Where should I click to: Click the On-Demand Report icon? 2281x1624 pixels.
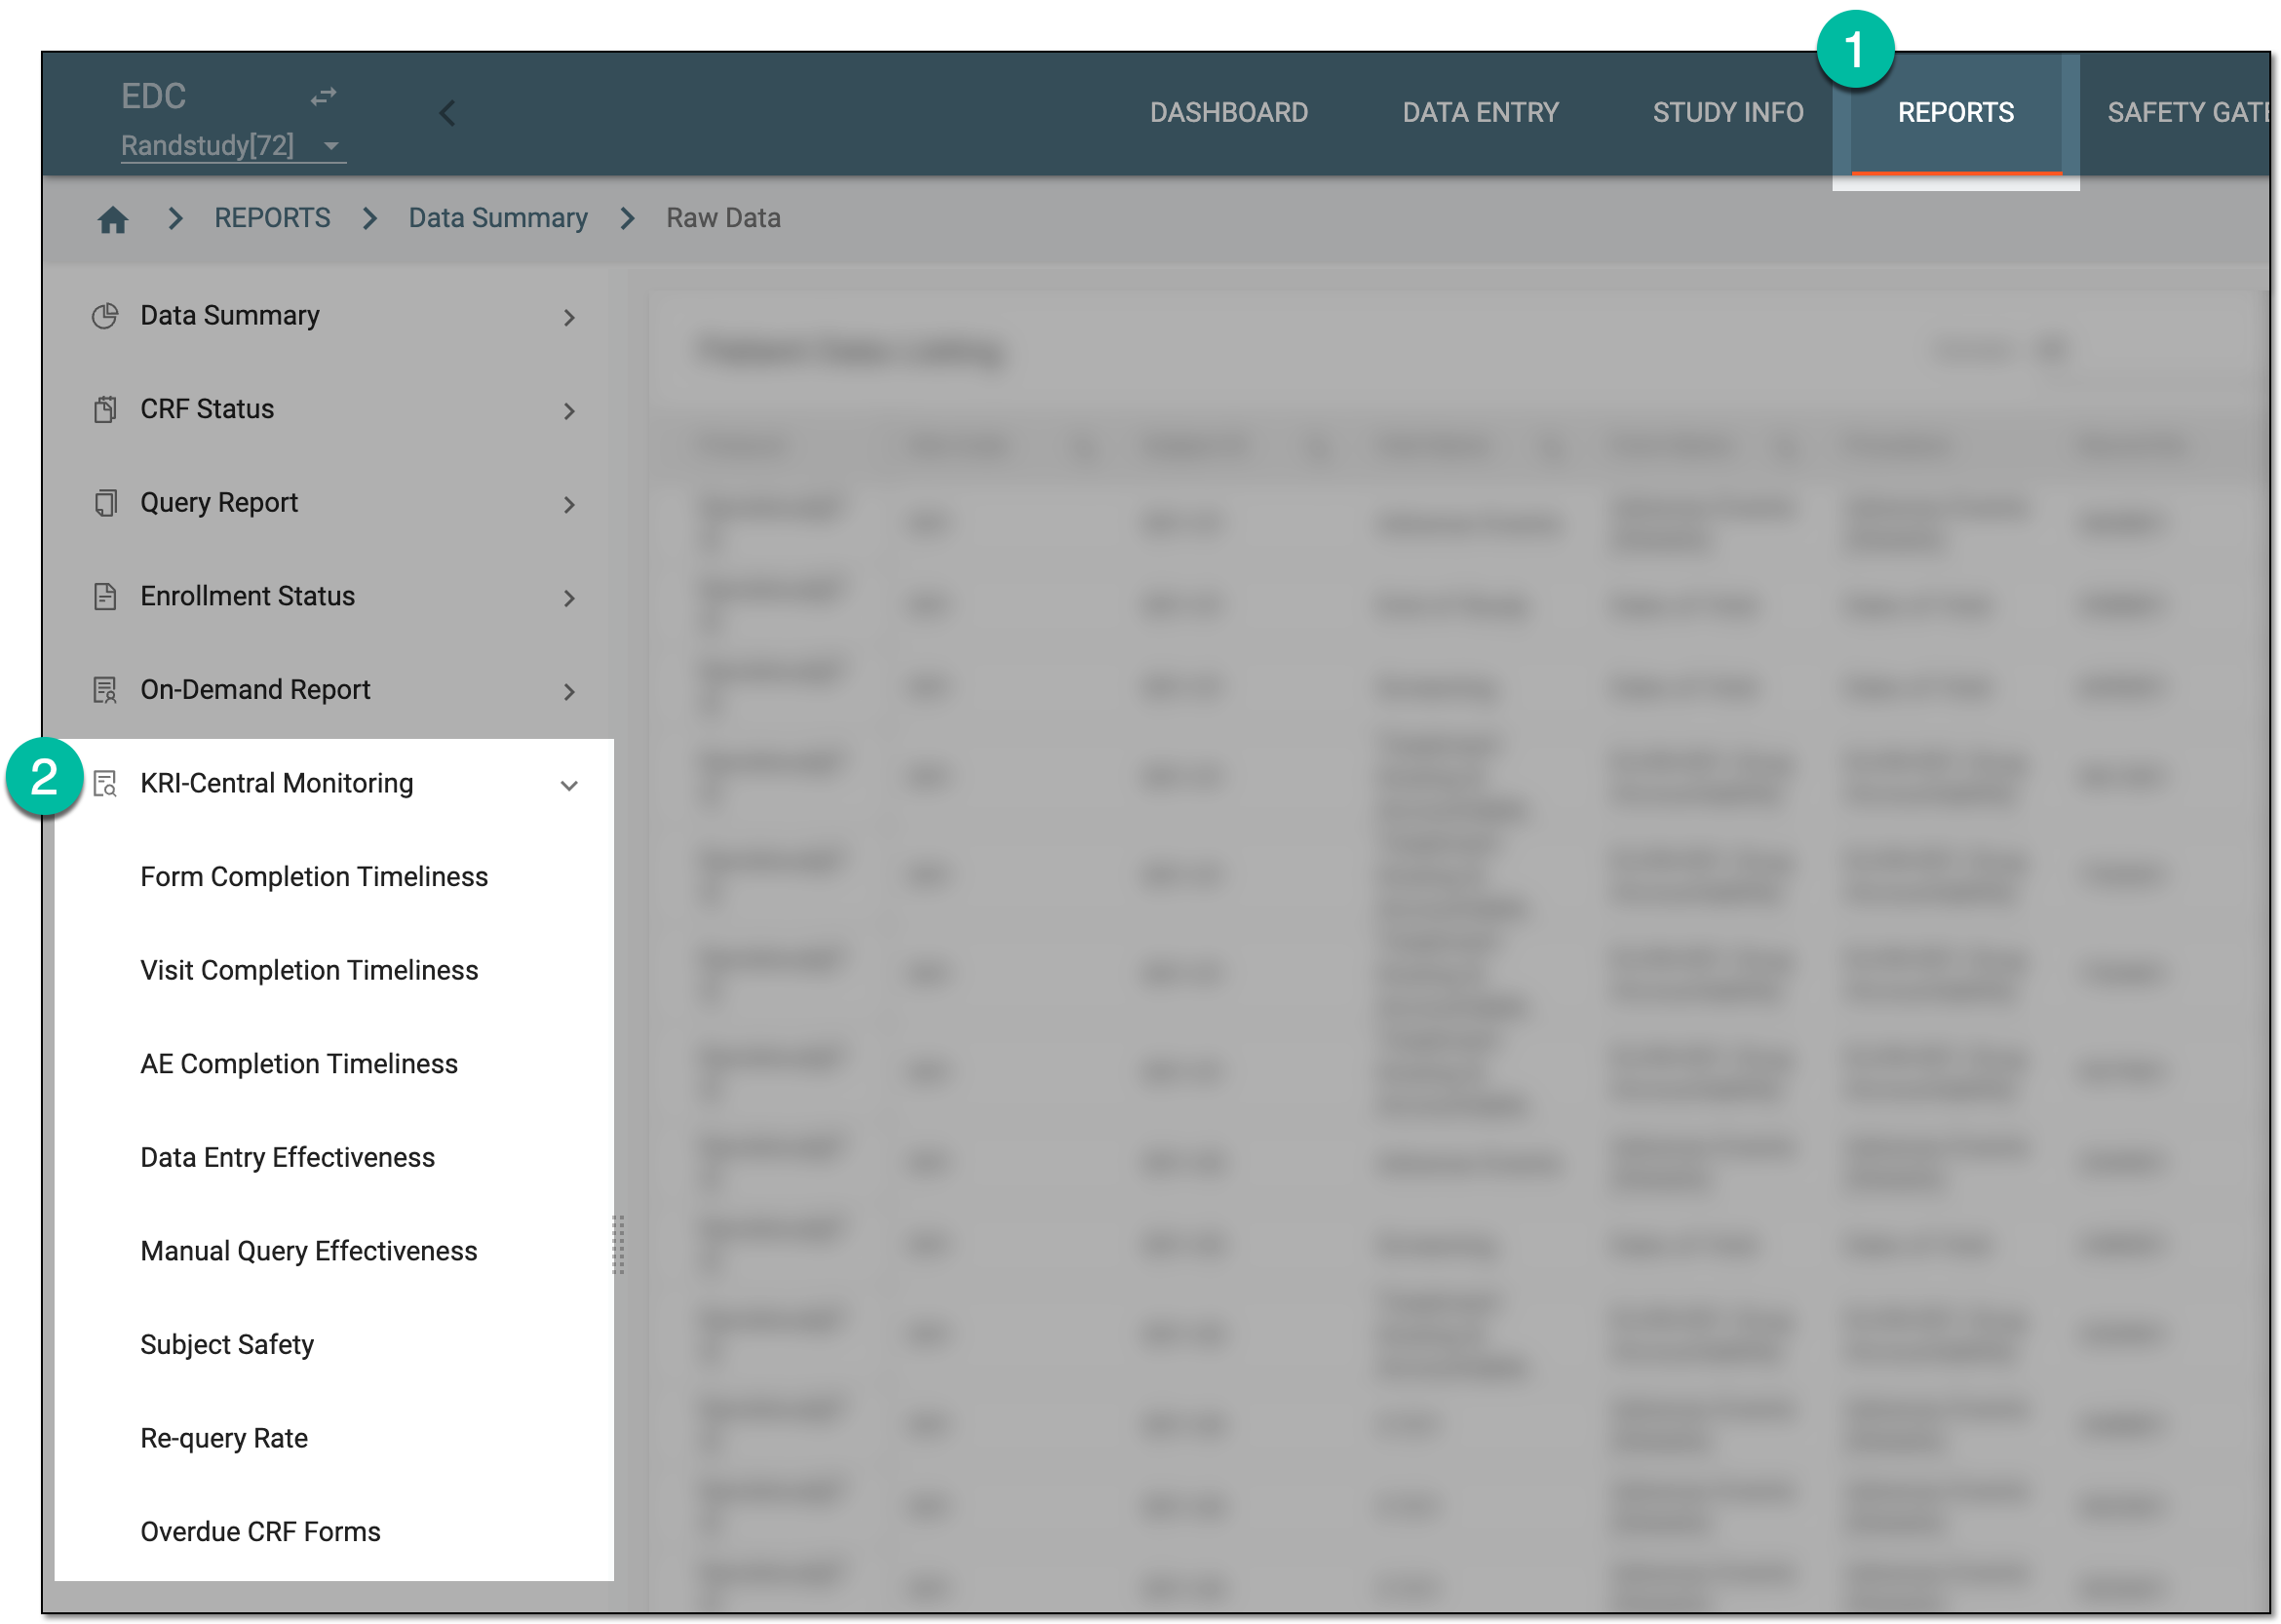pyautogui.click(x=105, y=691)
